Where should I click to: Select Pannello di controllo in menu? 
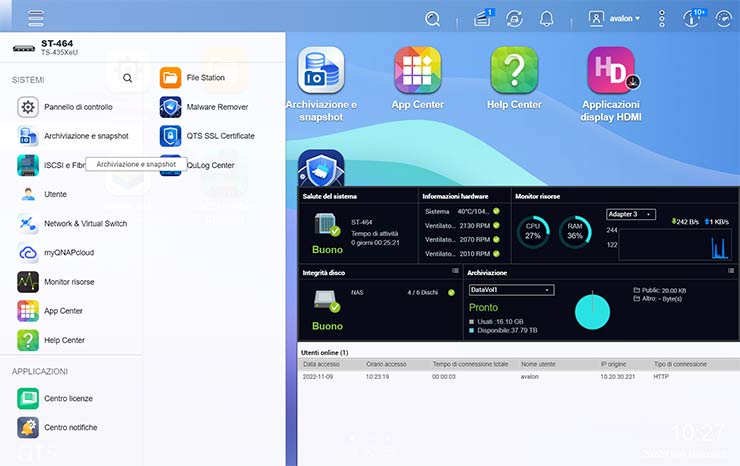click(78, 107)
